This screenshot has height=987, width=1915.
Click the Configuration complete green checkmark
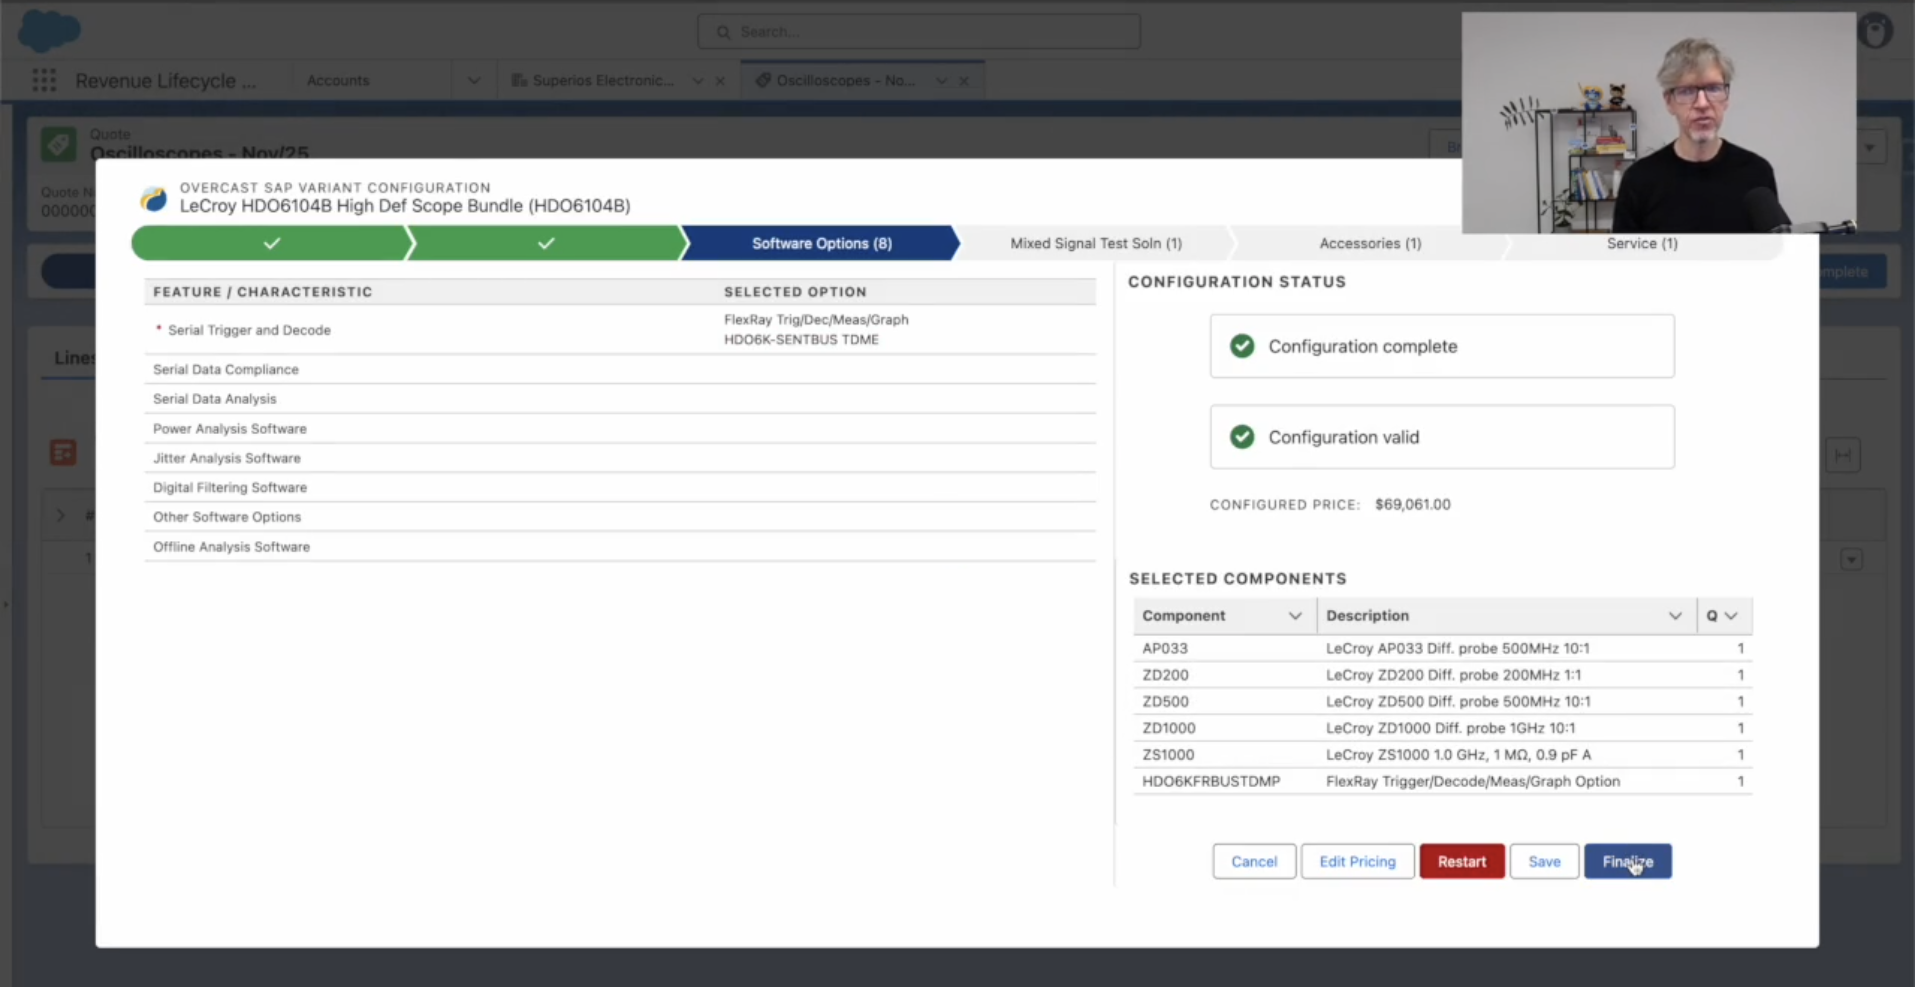coord(1242,346)
